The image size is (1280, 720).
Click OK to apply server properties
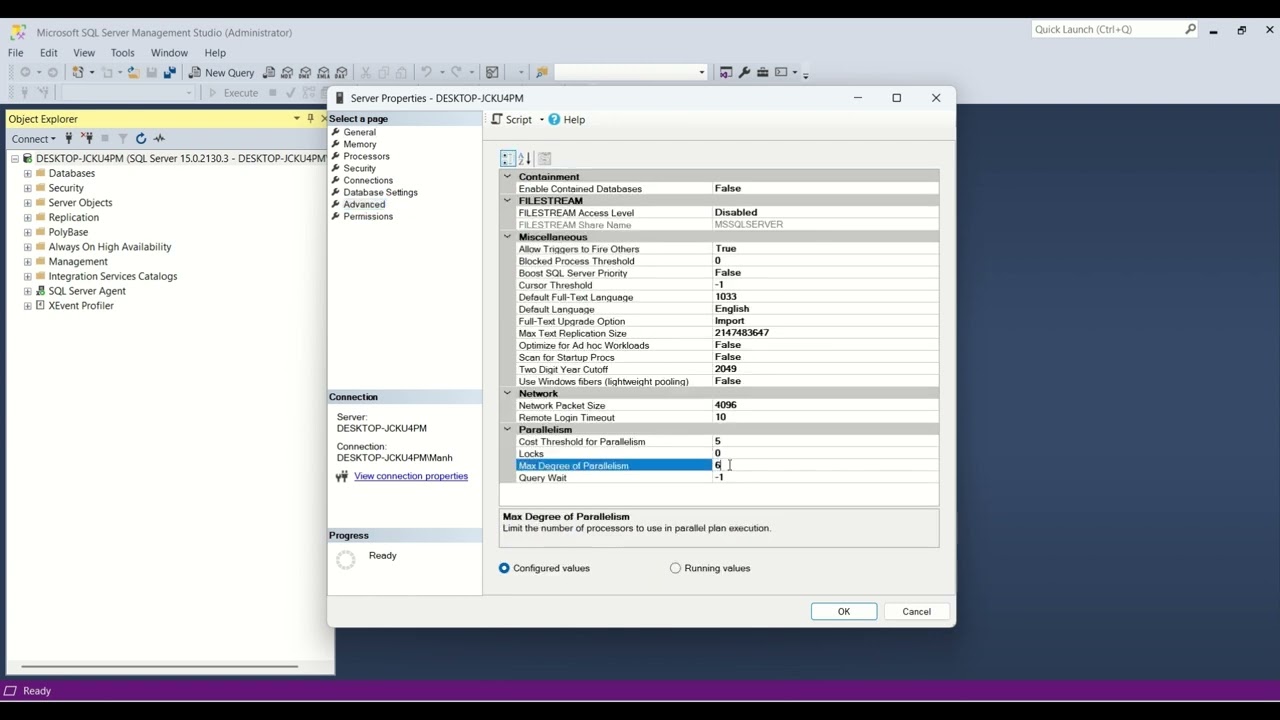[x=844, y=612]
